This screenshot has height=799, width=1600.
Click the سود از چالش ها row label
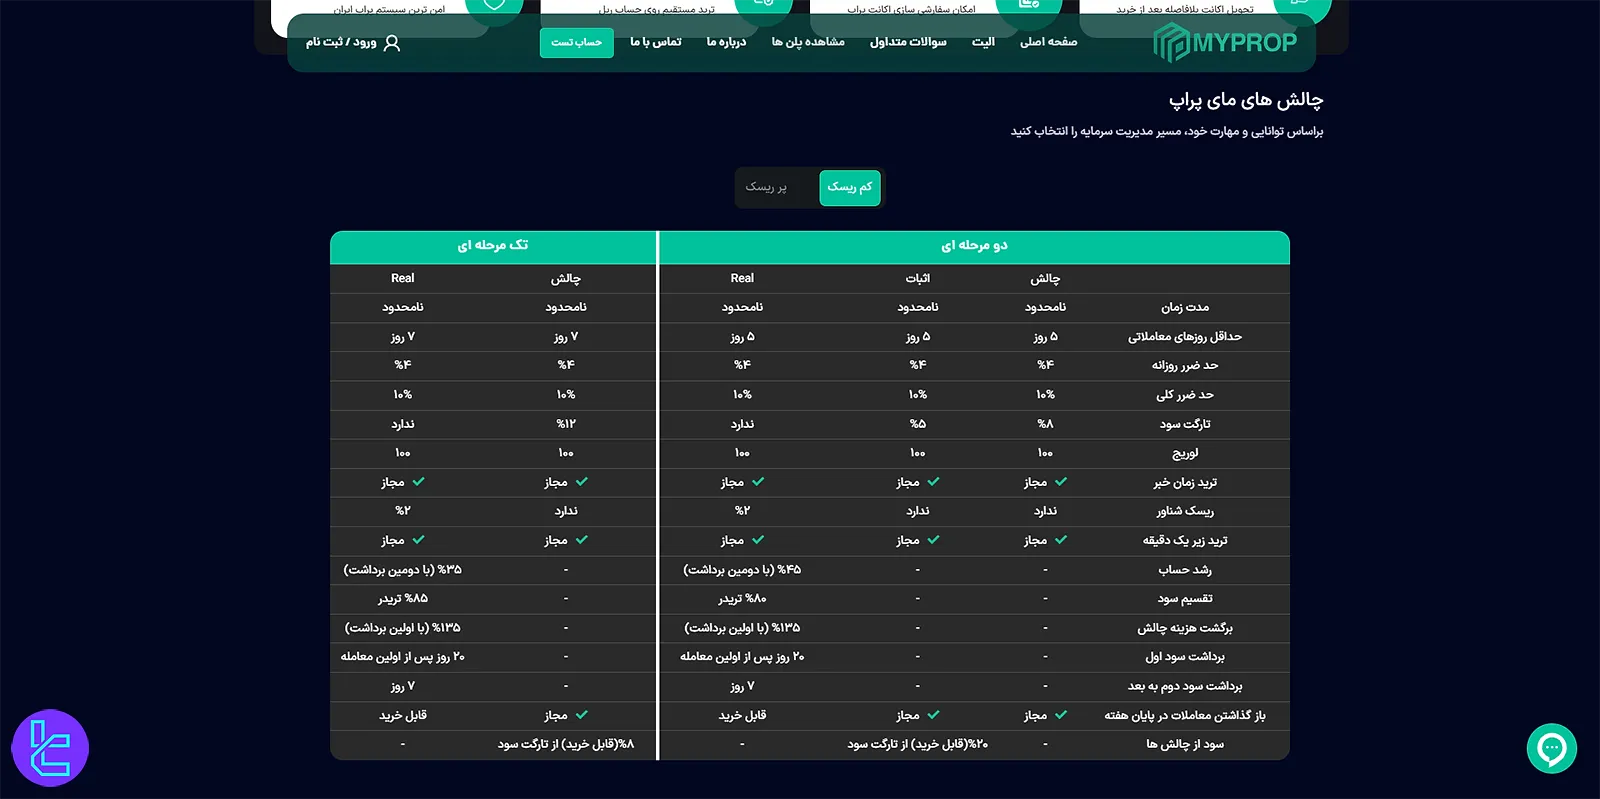(1185, 744)
